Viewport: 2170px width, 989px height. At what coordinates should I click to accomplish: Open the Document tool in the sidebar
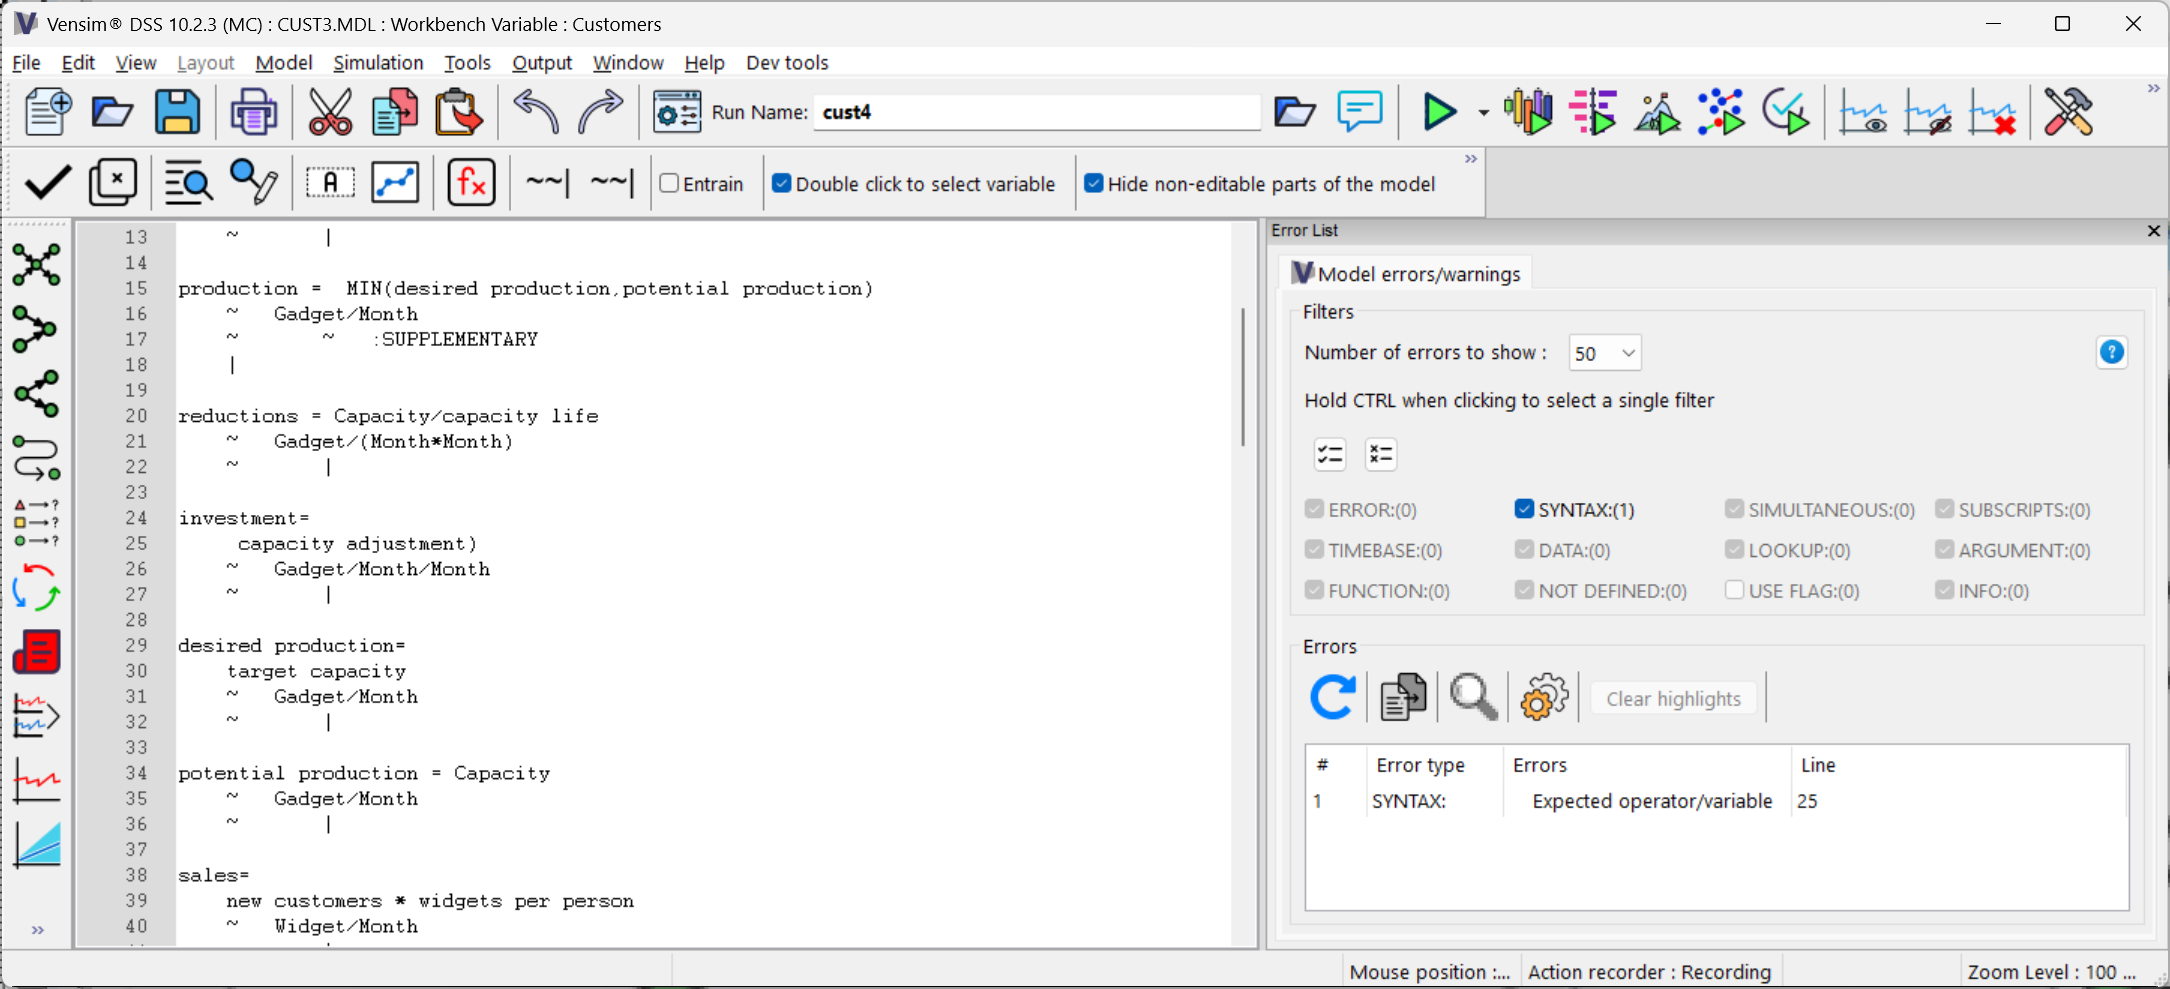pos(37,651)
